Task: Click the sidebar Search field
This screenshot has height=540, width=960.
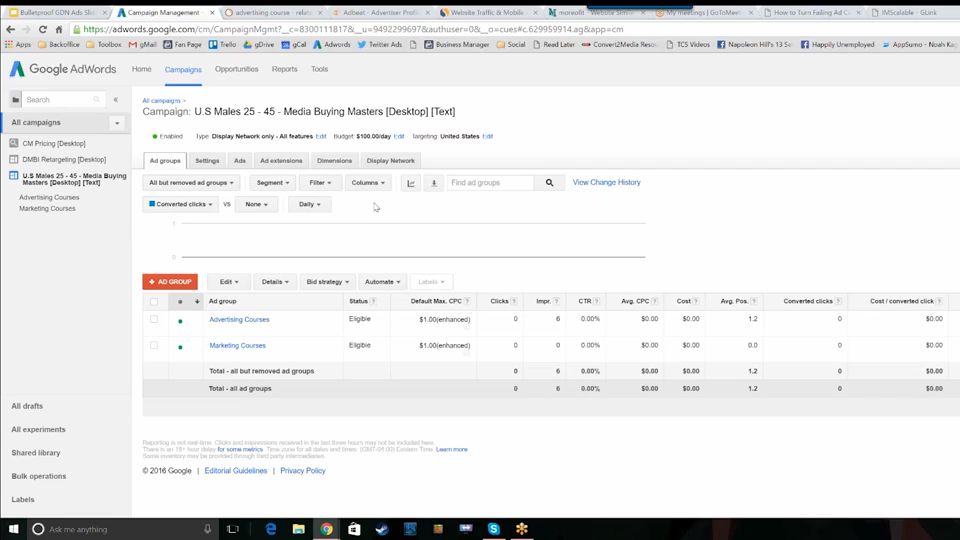Action: (x=63, y=99)
